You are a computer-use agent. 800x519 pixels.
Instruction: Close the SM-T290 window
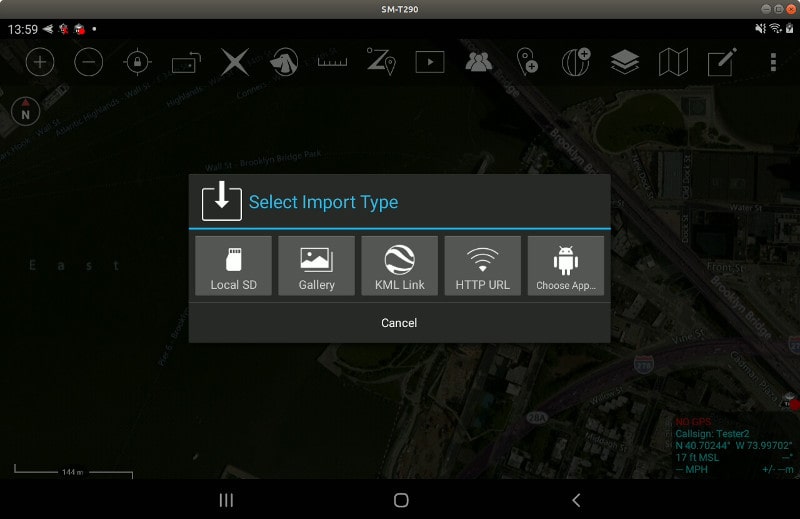coord(791,9)
